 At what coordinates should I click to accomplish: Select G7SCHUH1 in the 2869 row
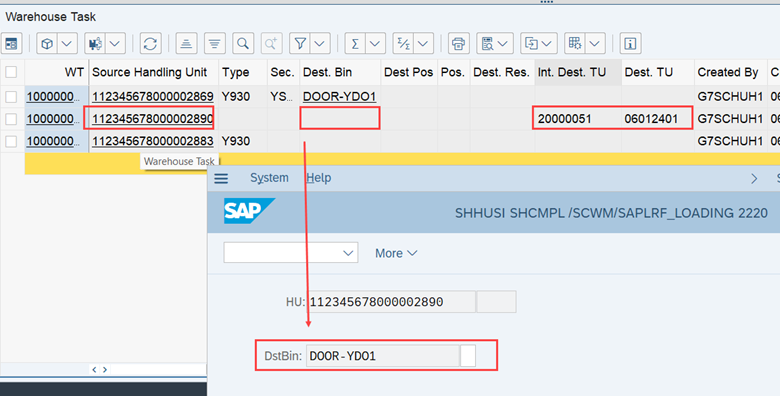pos(730,97)
